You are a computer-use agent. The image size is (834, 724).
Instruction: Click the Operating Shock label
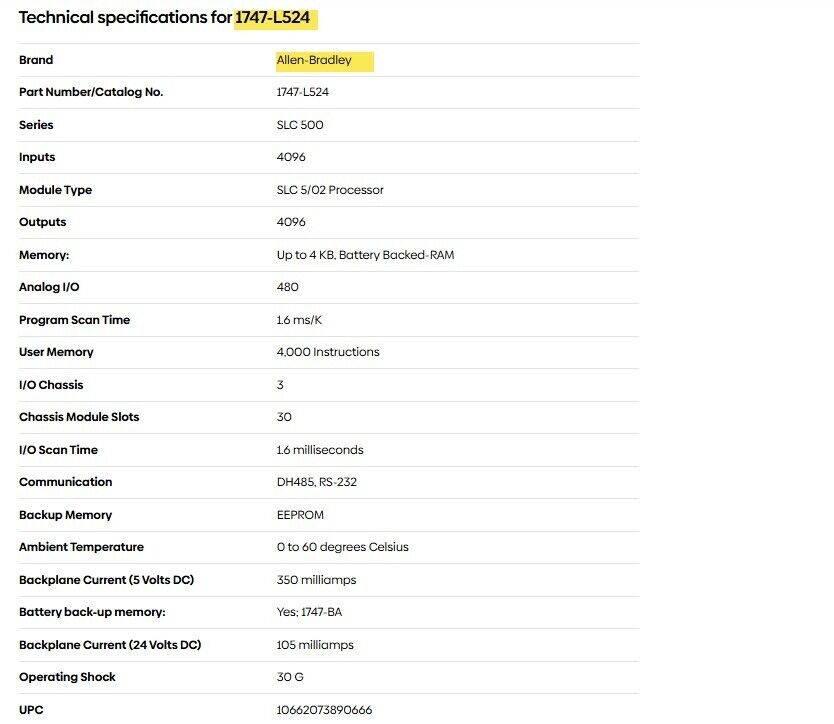[67, 677]
